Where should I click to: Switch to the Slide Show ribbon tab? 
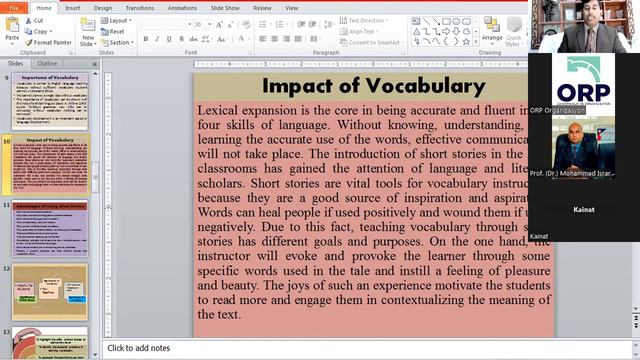pyautogui.click(x=225, y=8)
